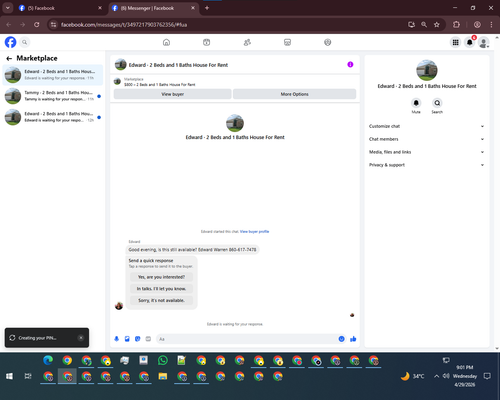Open the Facebook search icon
The image size is (500, 400).
point(25,42)
